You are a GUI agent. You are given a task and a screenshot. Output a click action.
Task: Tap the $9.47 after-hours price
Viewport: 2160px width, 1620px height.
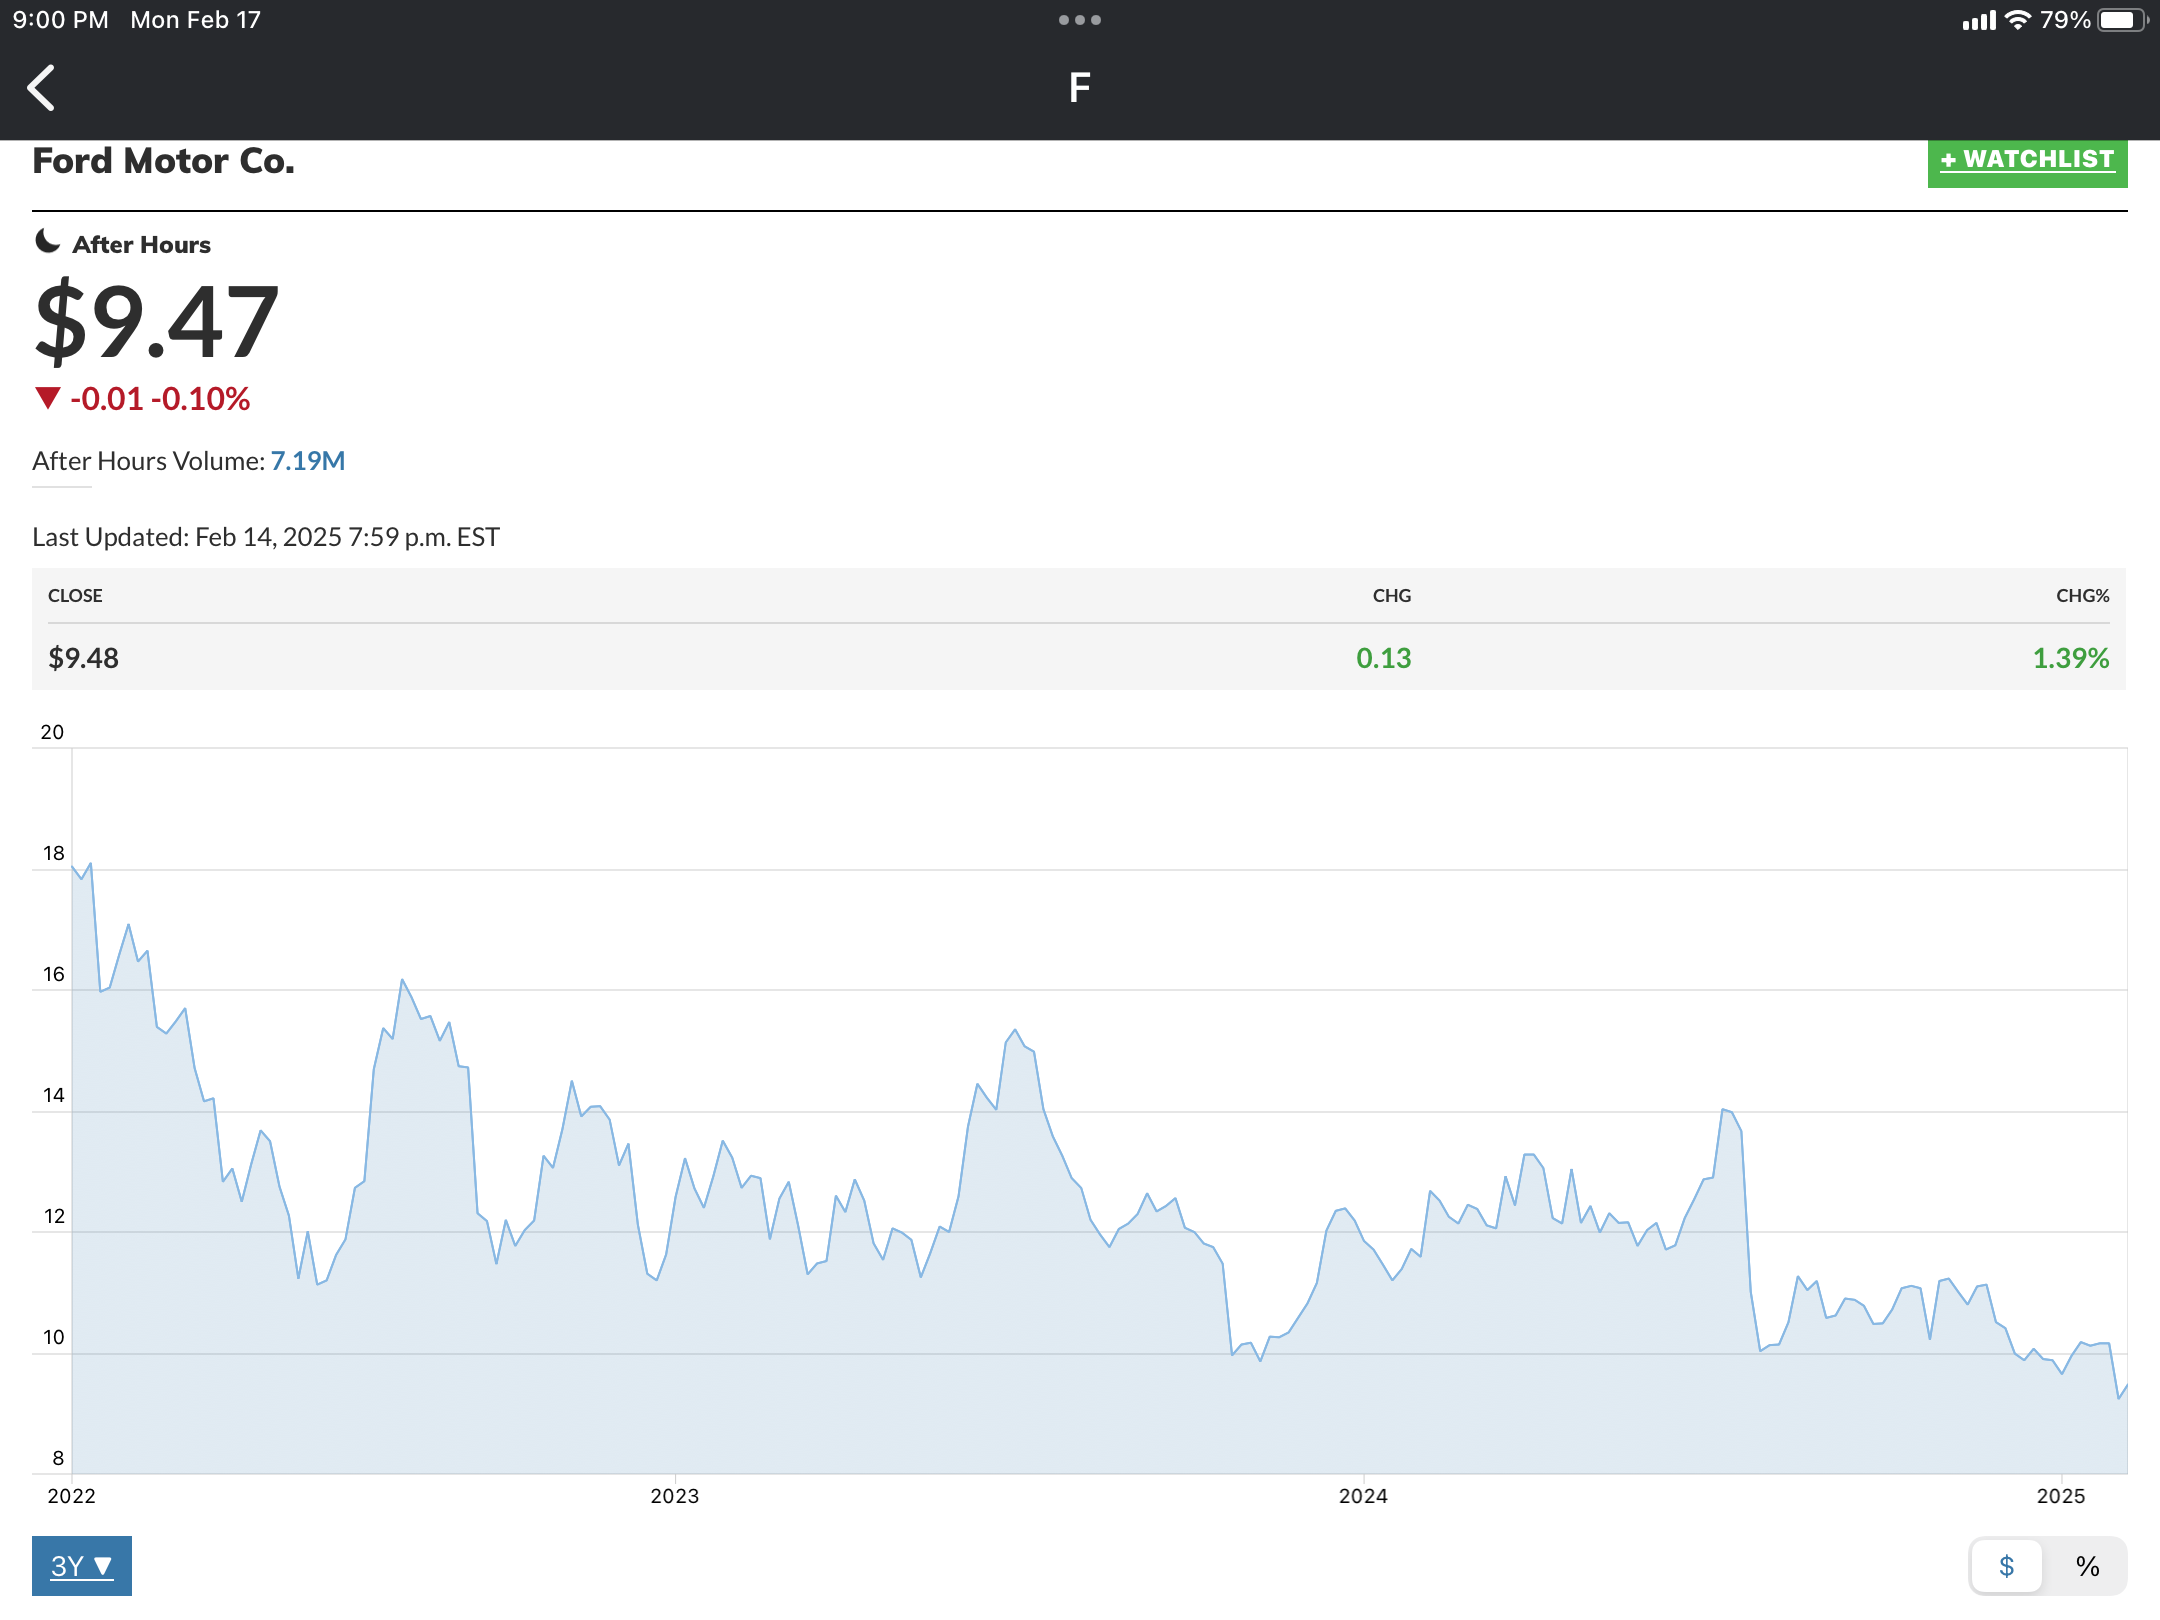157,322
